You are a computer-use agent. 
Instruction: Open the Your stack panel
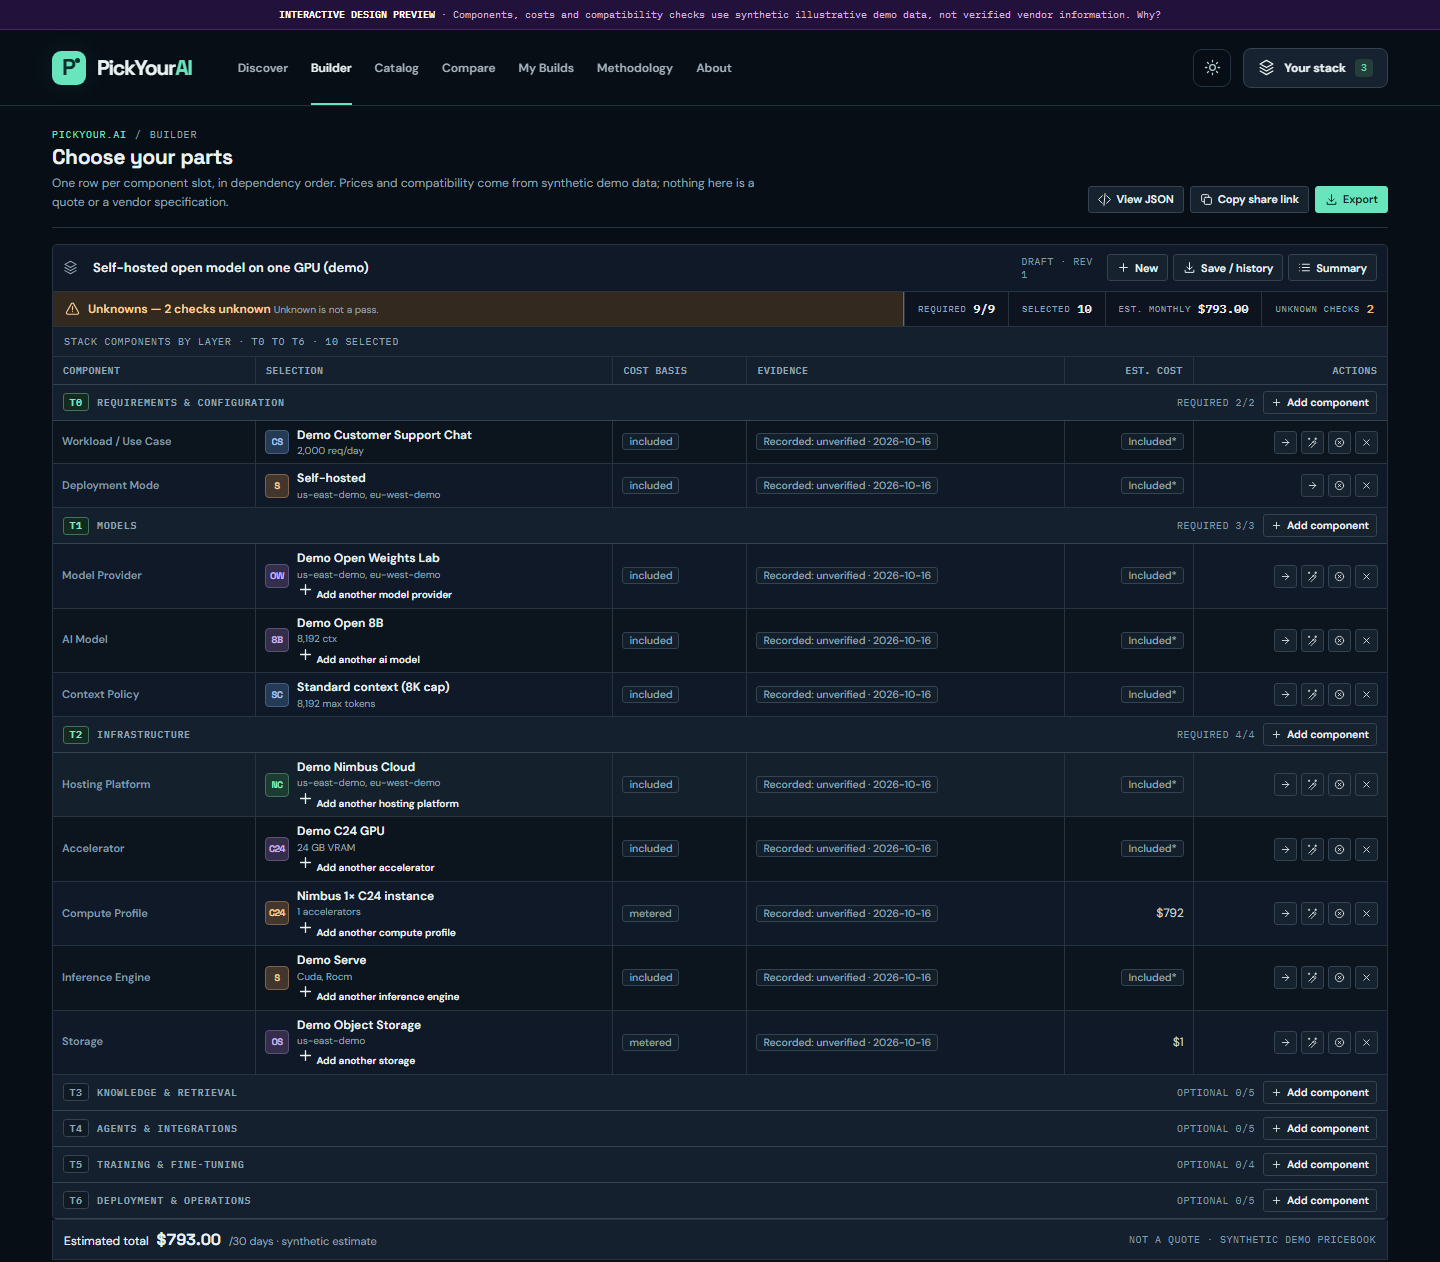point(1315,68)
